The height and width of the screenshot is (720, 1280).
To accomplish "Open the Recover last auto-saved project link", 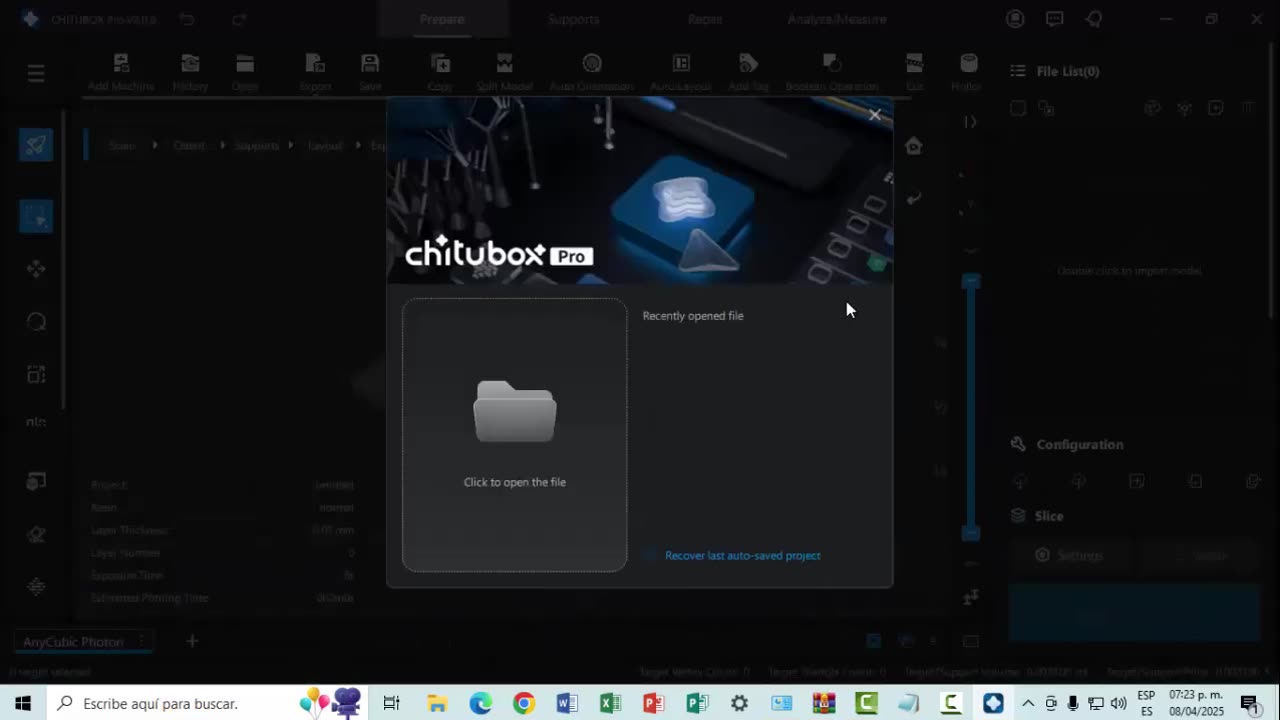I will pyautogui.click(x=742, y=556).
